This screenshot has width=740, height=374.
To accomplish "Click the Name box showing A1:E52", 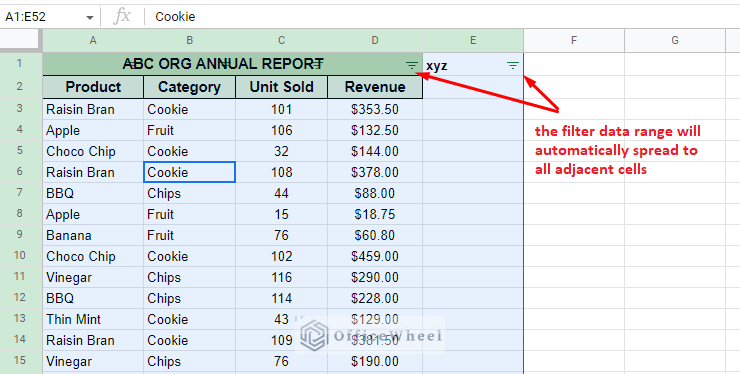I will [49, 17].
